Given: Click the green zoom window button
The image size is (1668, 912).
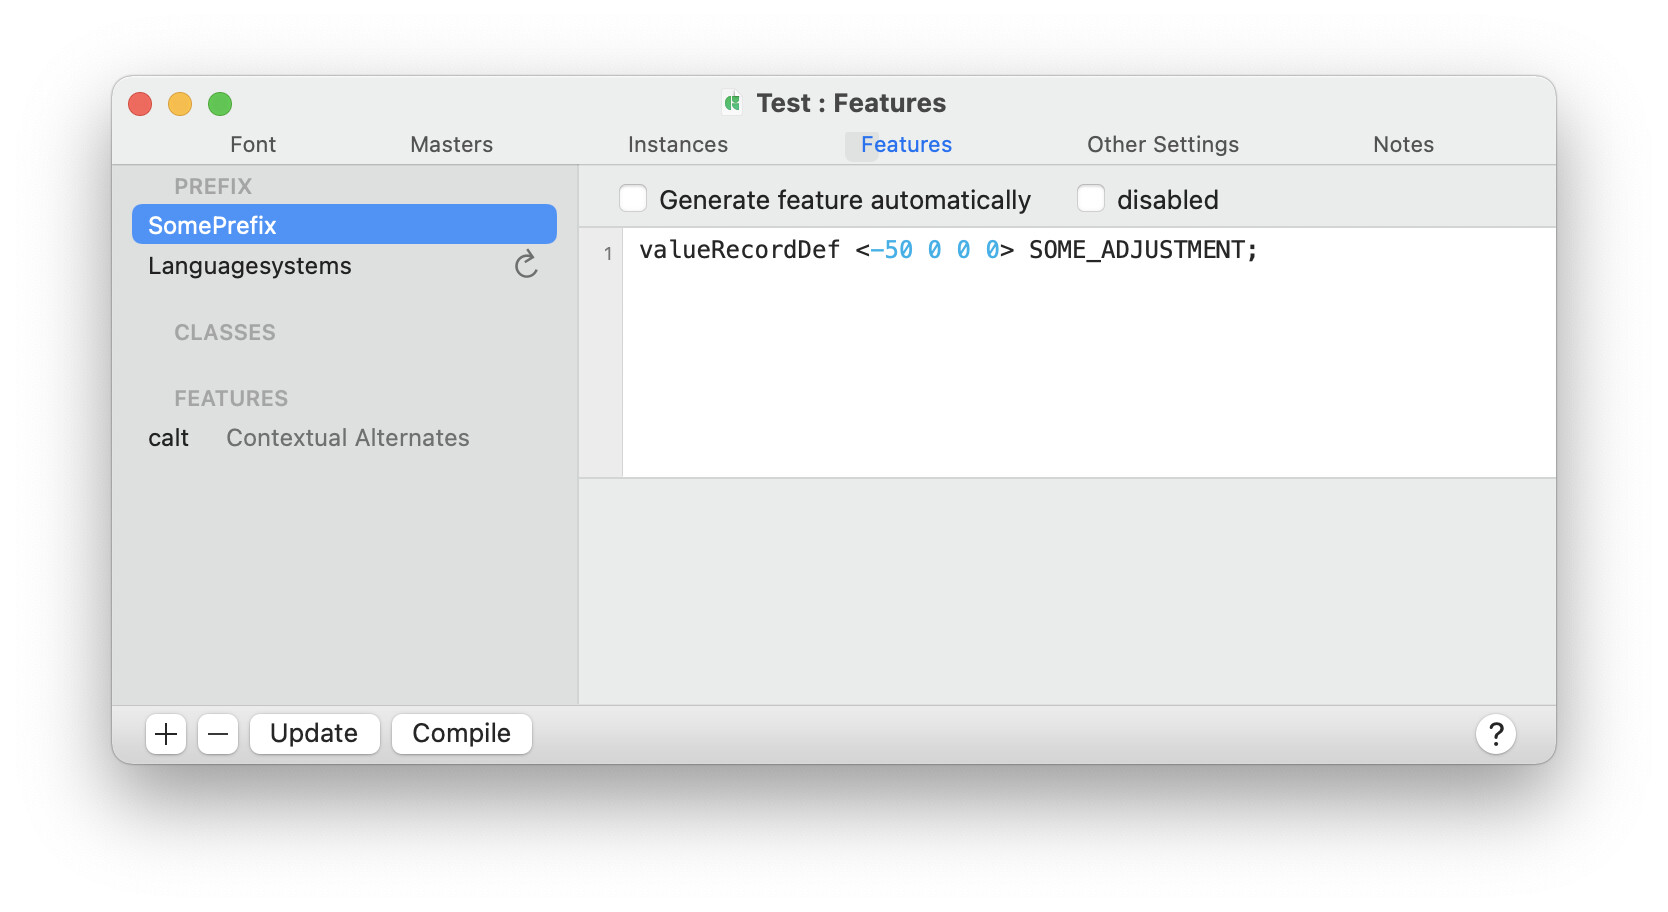Looking at the screenshot, I should coord(220,104).
